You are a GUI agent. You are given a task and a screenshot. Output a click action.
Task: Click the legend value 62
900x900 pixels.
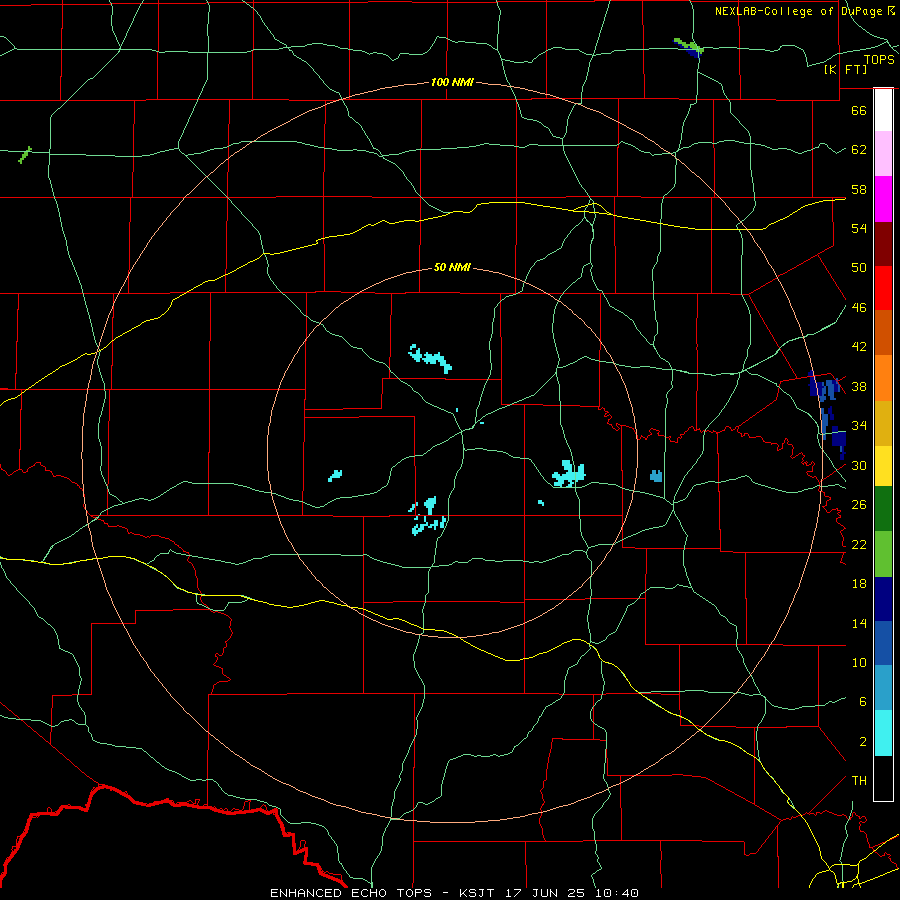point(859,149)
